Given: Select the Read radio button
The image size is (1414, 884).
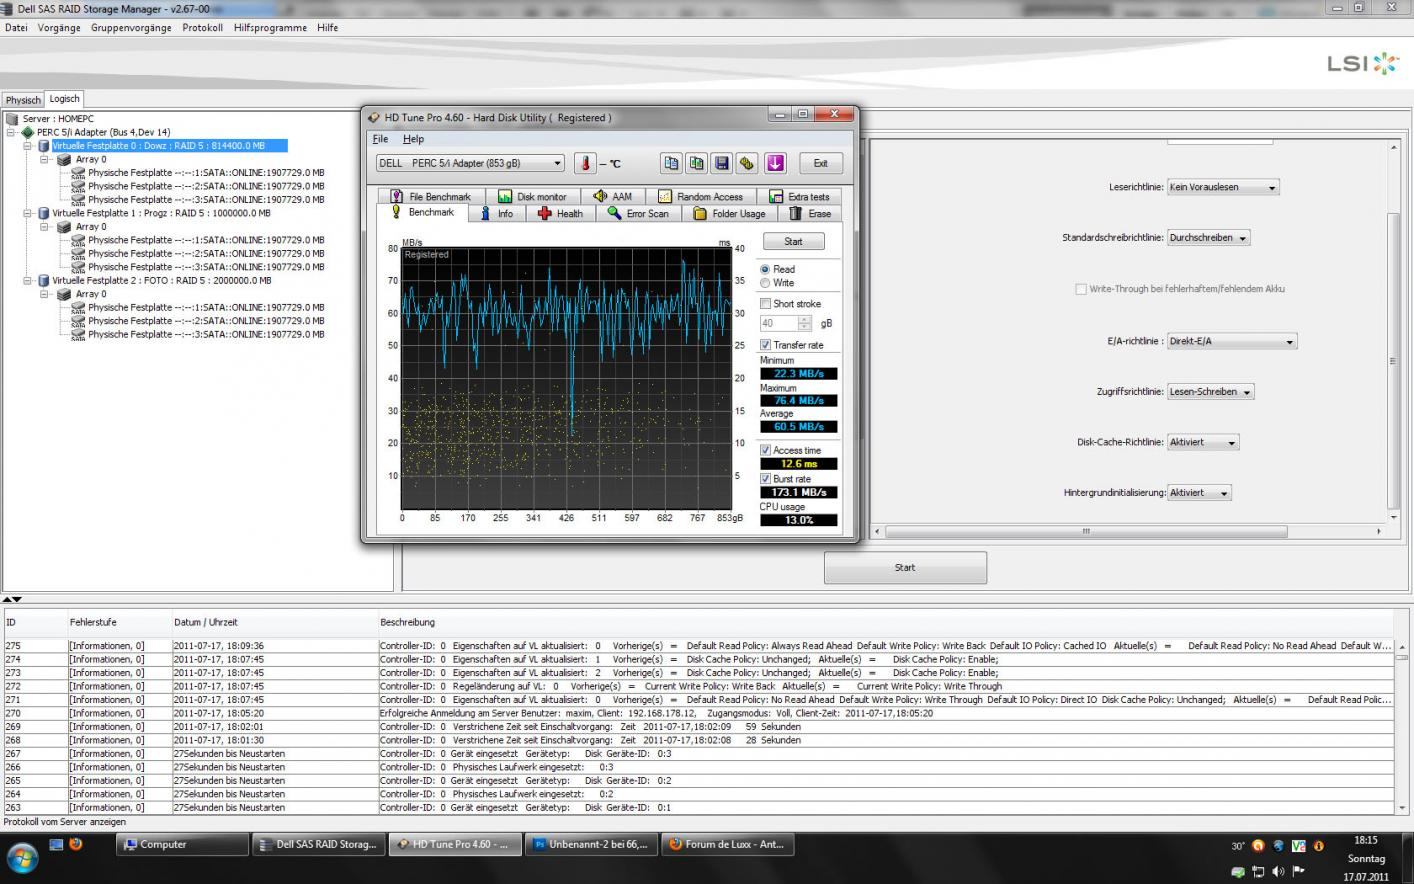Looking at the screenshot, I should [765, 269].
